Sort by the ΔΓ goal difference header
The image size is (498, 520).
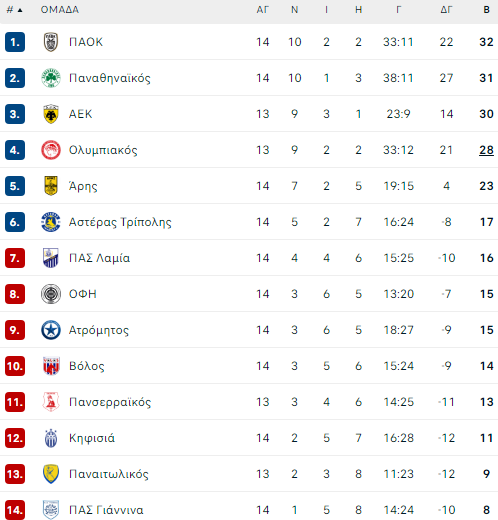point(446,10)
